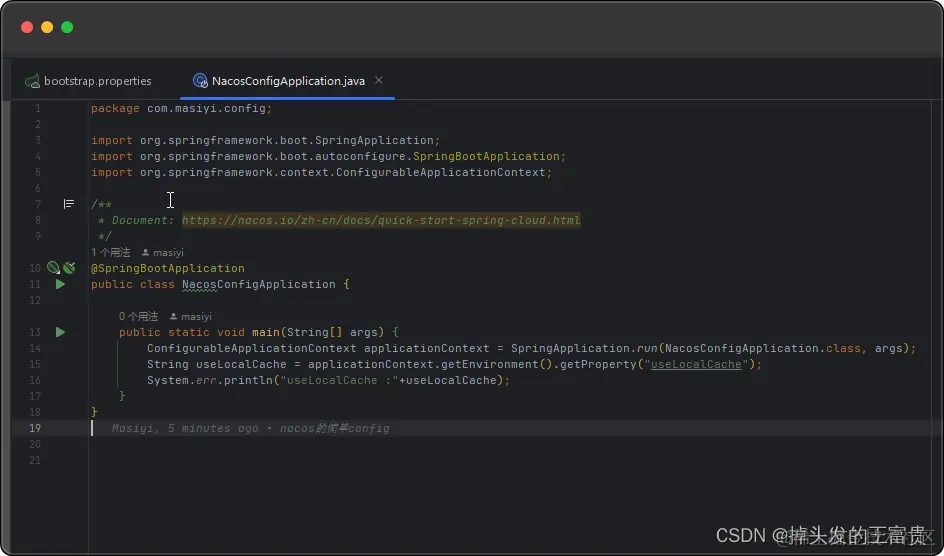Click line number 19 in the gutter
944x556 pixels.
(35, 428)
